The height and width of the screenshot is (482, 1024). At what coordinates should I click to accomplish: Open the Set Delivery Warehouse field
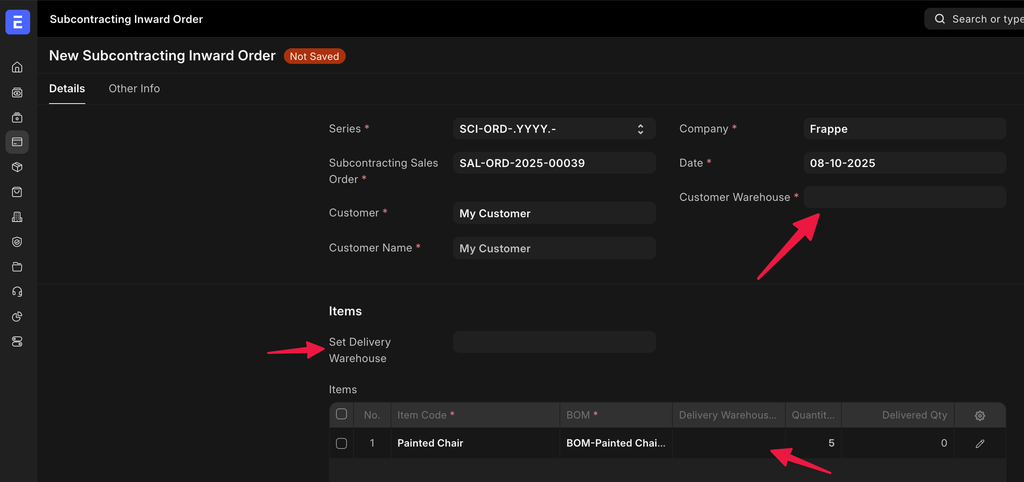554,342
